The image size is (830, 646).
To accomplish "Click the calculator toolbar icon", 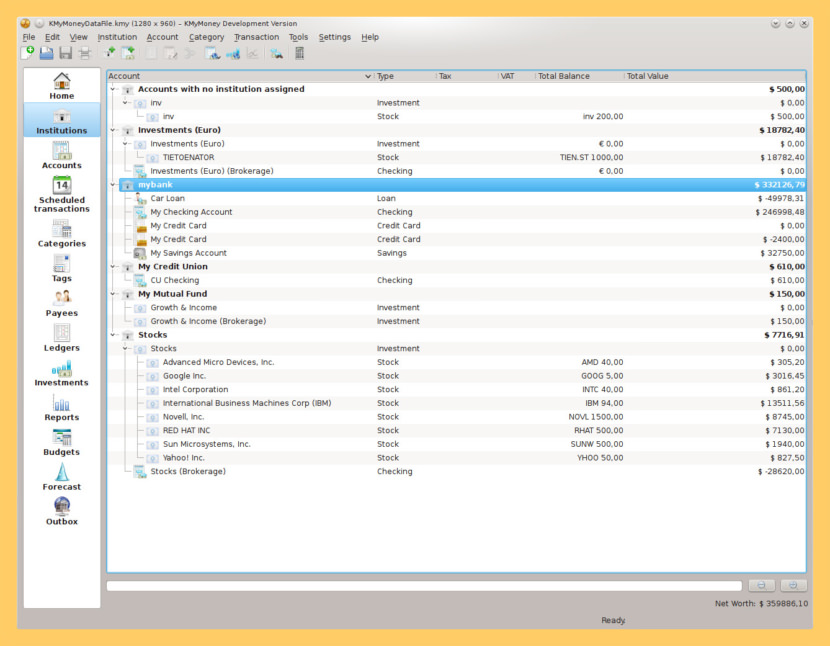I will click(299, 53).
